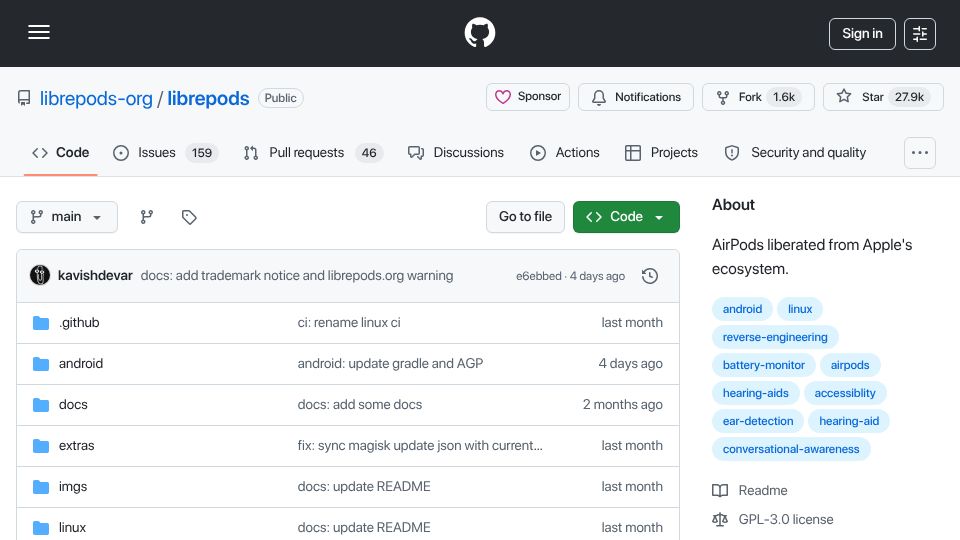
Task: Open the Projects tab
Action: (661, 152)
